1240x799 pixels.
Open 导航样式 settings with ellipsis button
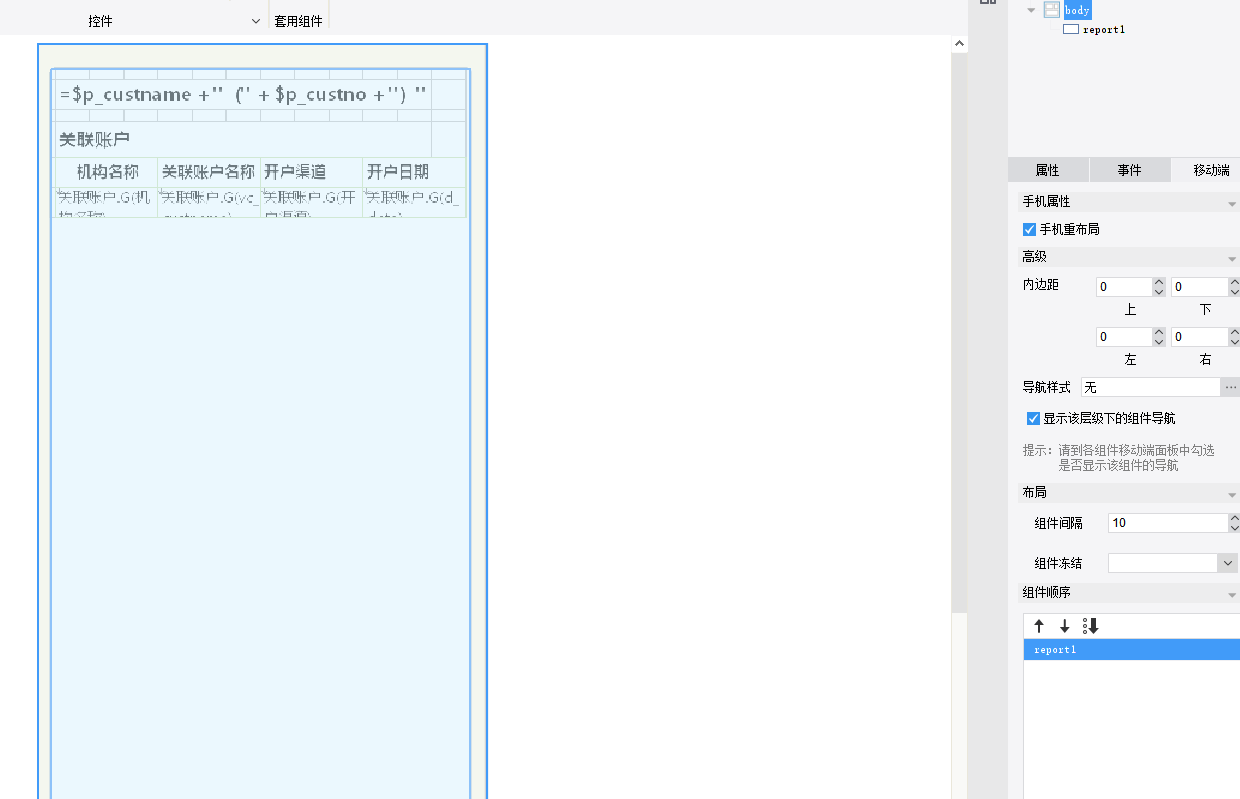(1231, 387)
